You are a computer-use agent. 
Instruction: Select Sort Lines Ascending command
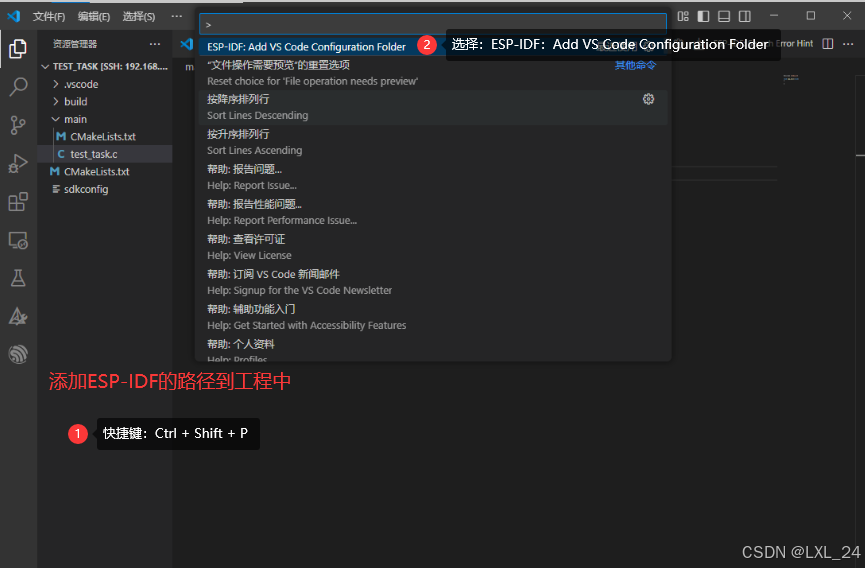[x=433, y=142]
